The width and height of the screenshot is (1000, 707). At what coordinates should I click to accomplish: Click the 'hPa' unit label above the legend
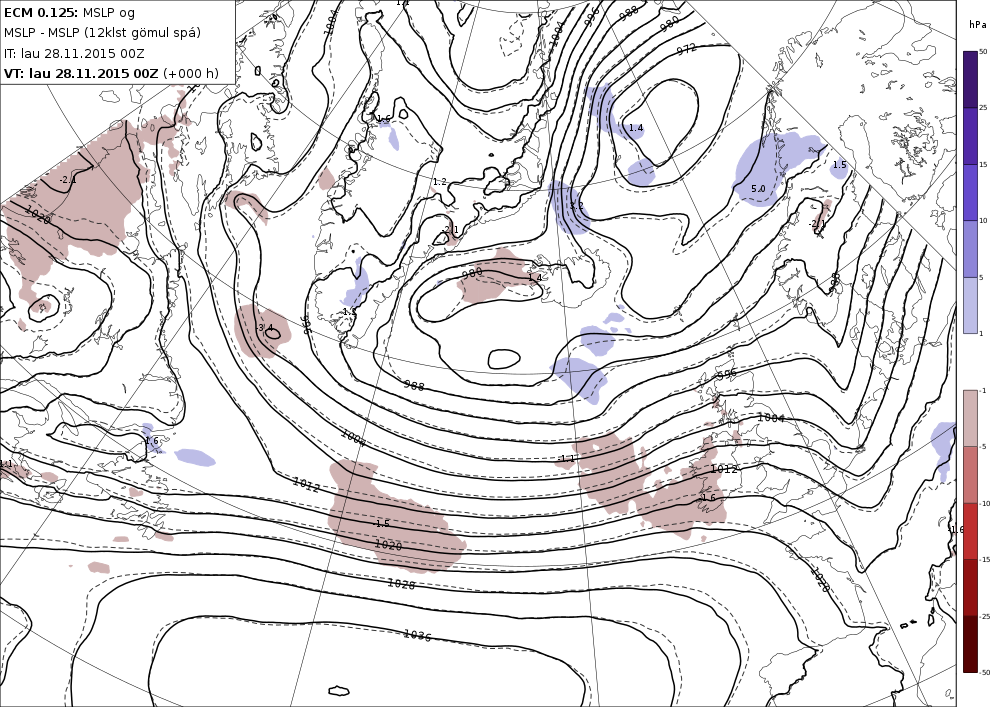(977, 25)
